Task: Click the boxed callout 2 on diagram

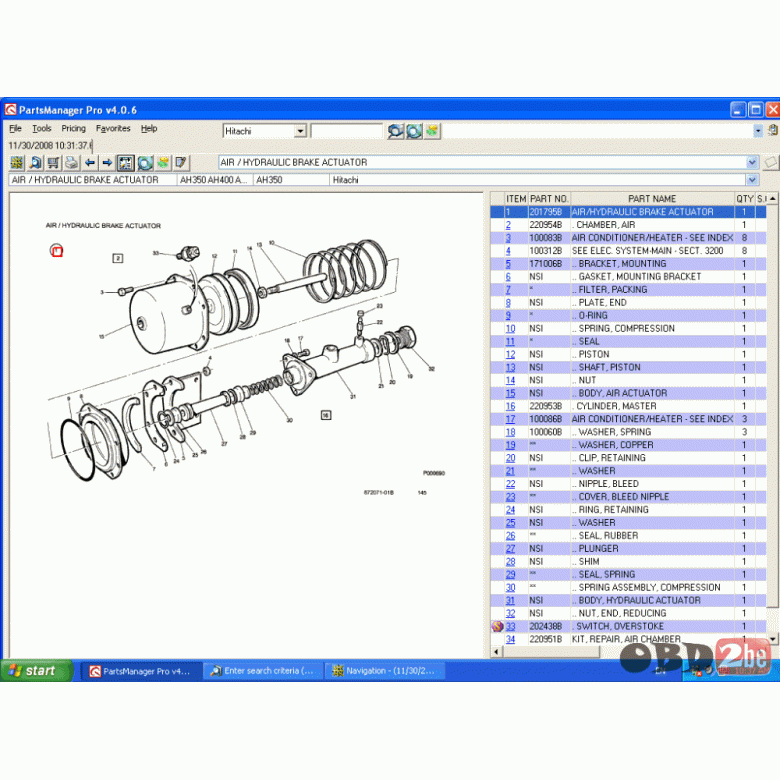Action: tap(118, 258)
